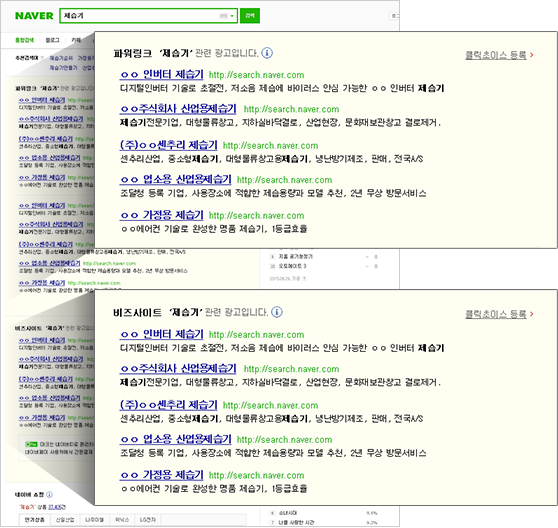Viewport: 558px width, 528px height.
Task: Switch to the 카페 tab
Action: click(76, 40)
